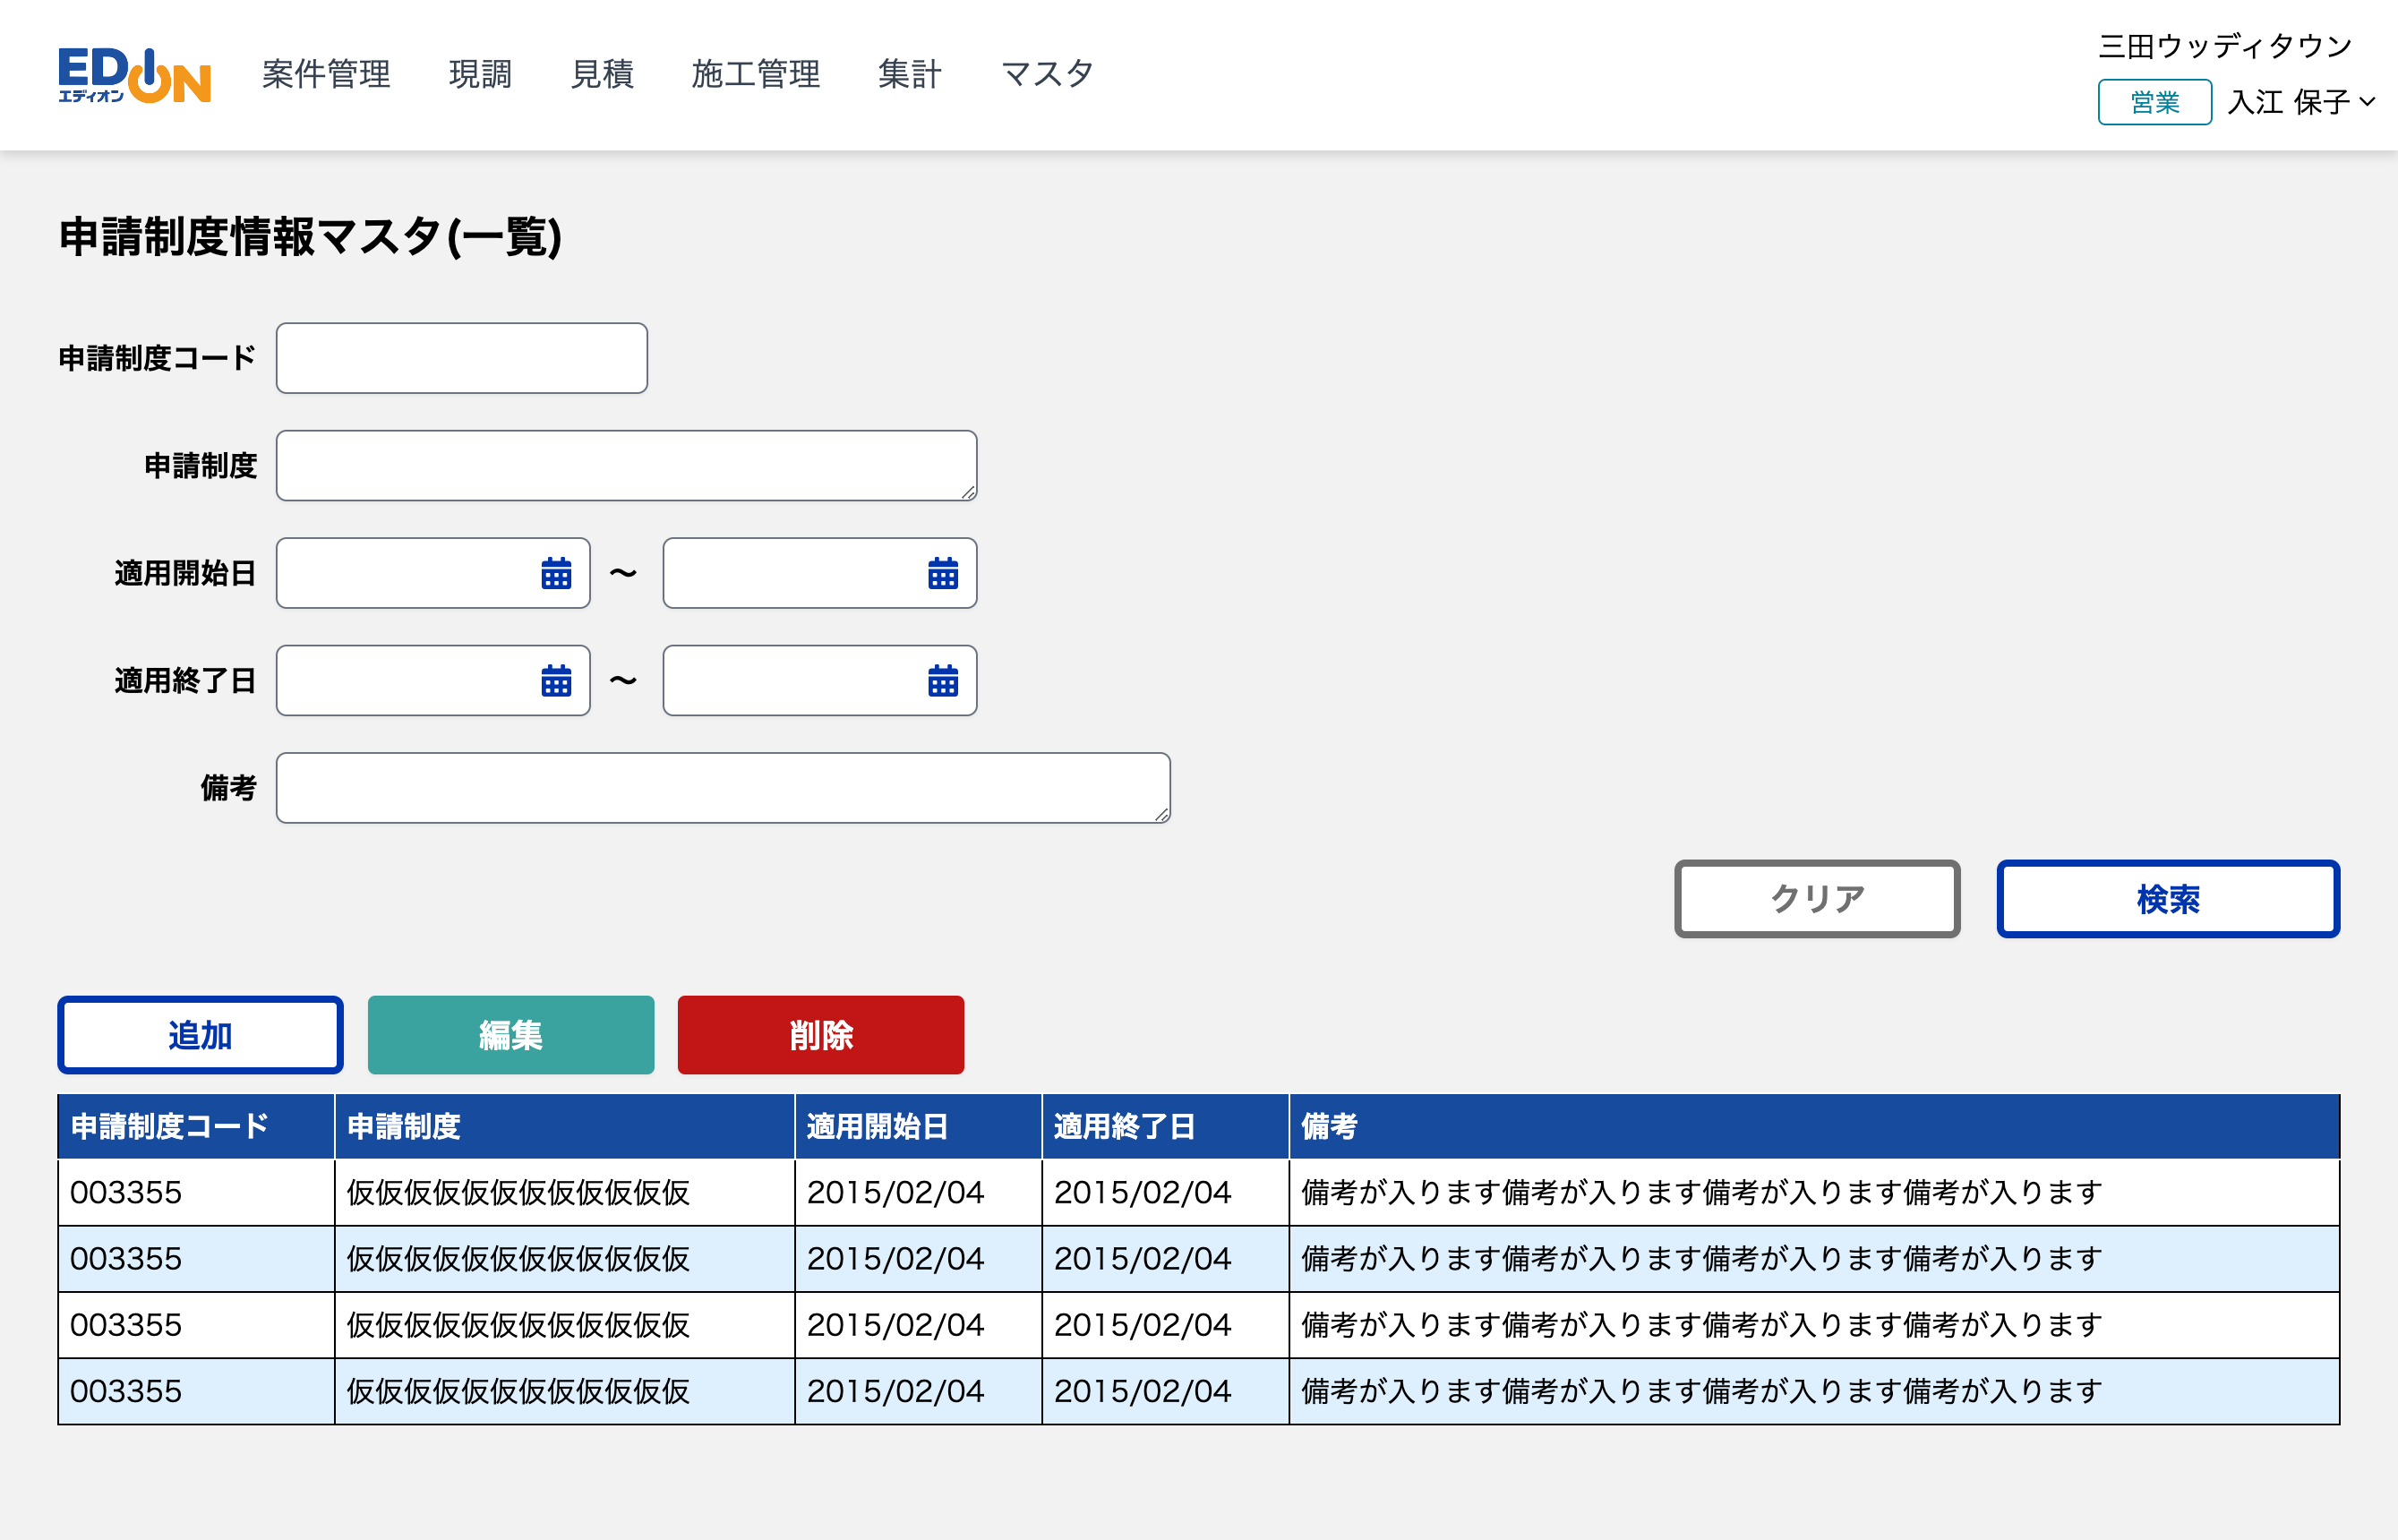The image size is (2398, 1540).
Task: Open the 現調 menu
Action: (480, 74)
